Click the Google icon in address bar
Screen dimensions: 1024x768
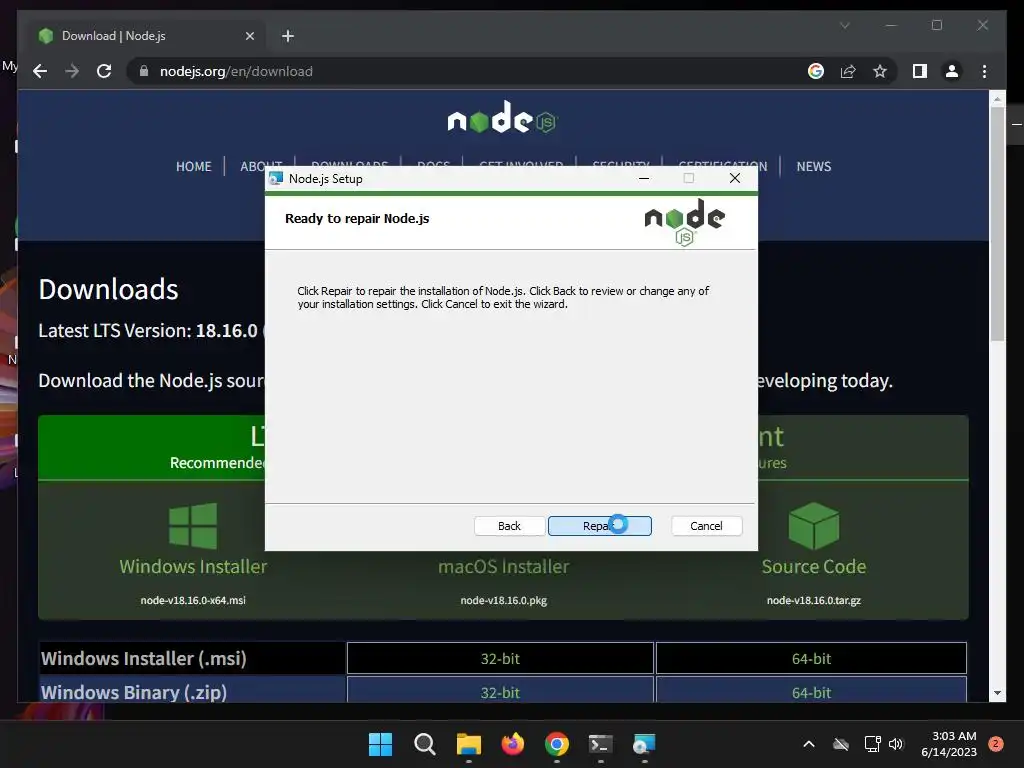pos(816,71)
